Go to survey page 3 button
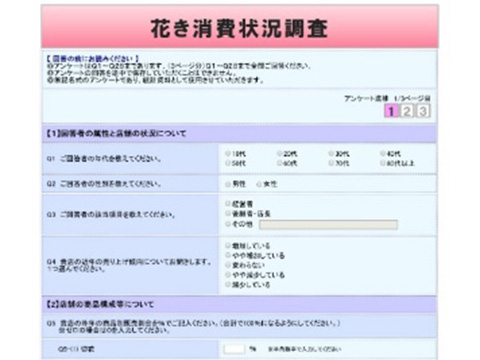 (423, 111)
